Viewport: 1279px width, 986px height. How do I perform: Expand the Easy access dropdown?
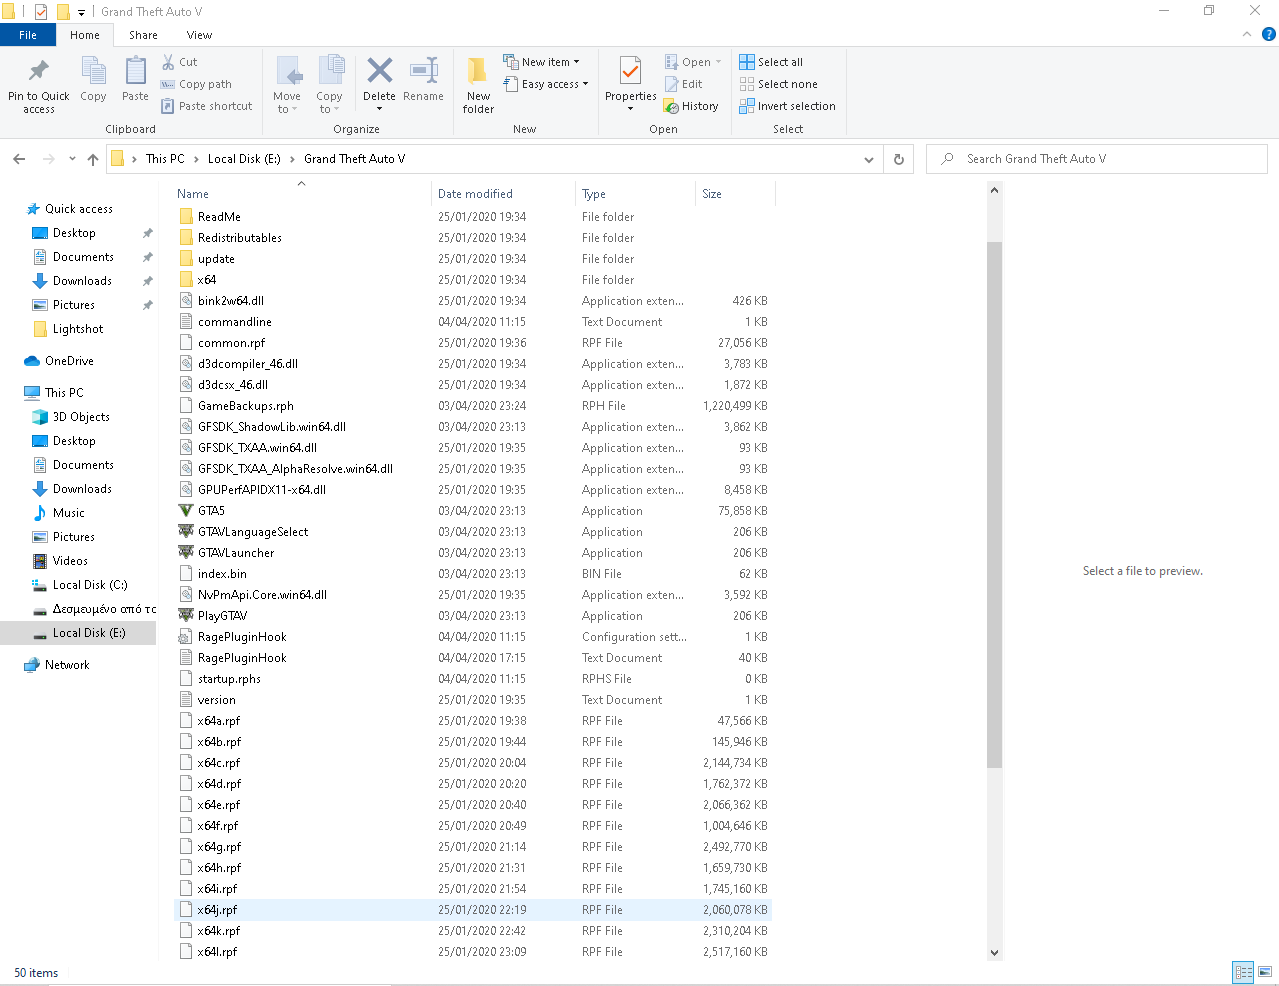tap(546, 84)
